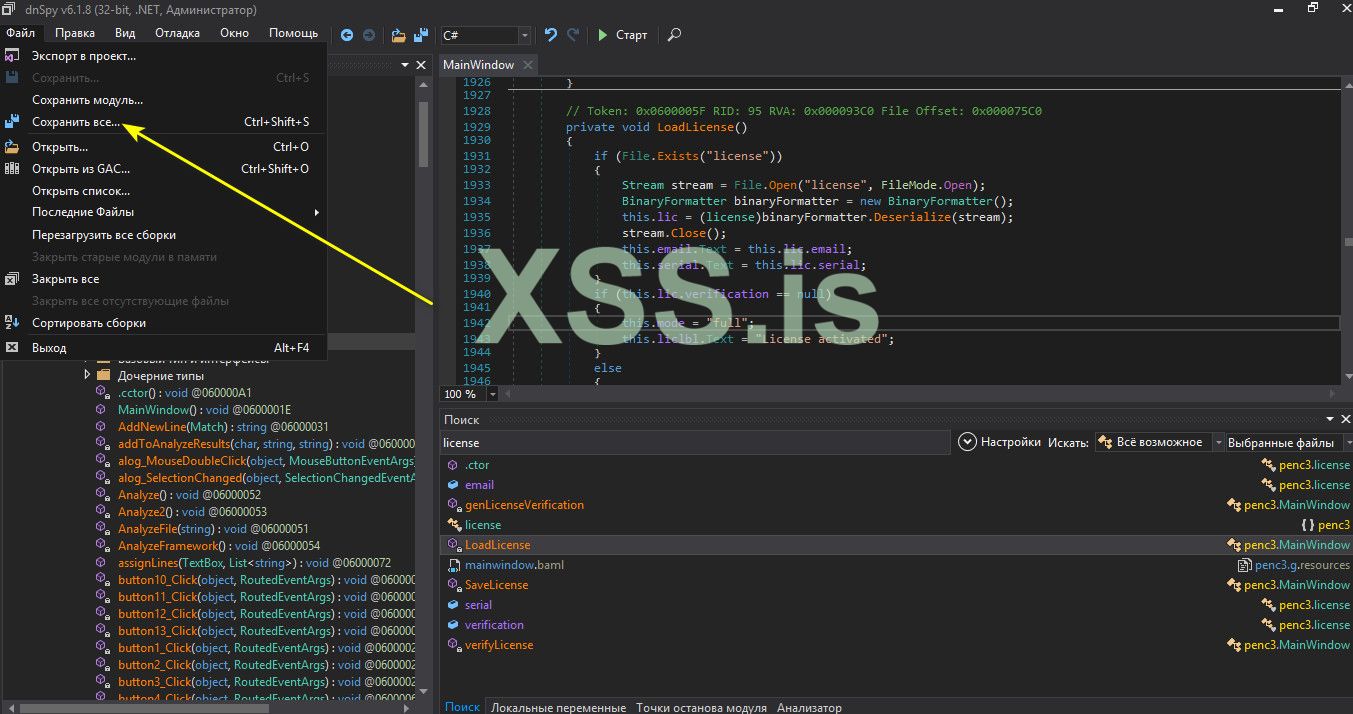Close the MainWindow tab

527,65
